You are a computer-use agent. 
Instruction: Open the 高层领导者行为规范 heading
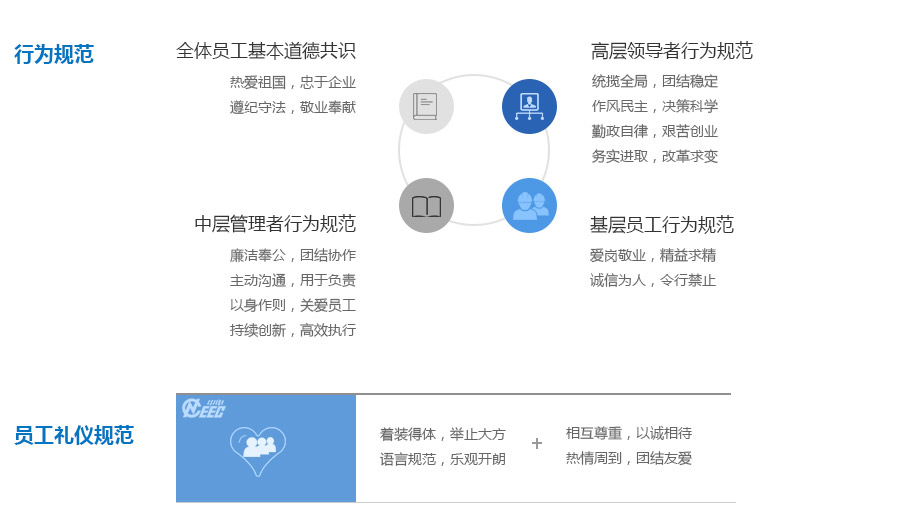[x=671, y=51]
